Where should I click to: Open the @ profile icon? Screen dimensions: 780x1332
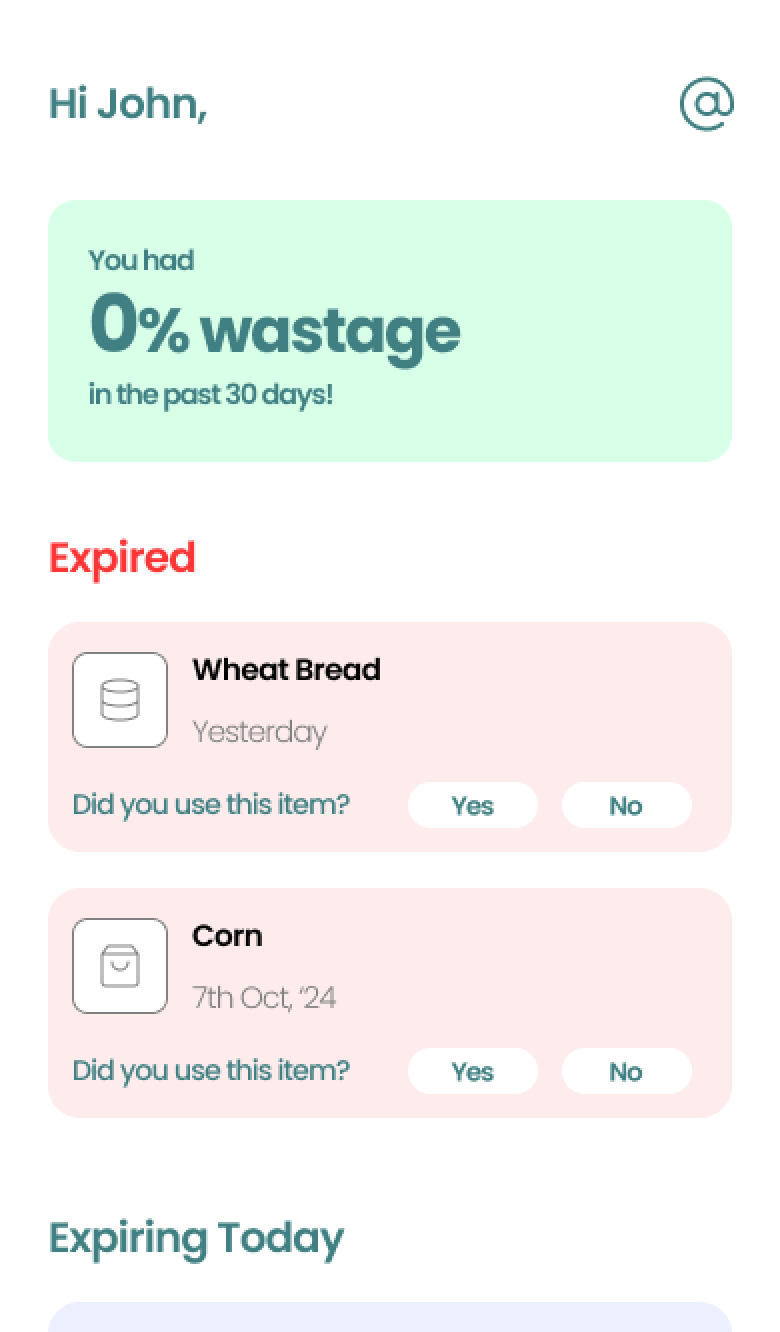pos(707,104)
